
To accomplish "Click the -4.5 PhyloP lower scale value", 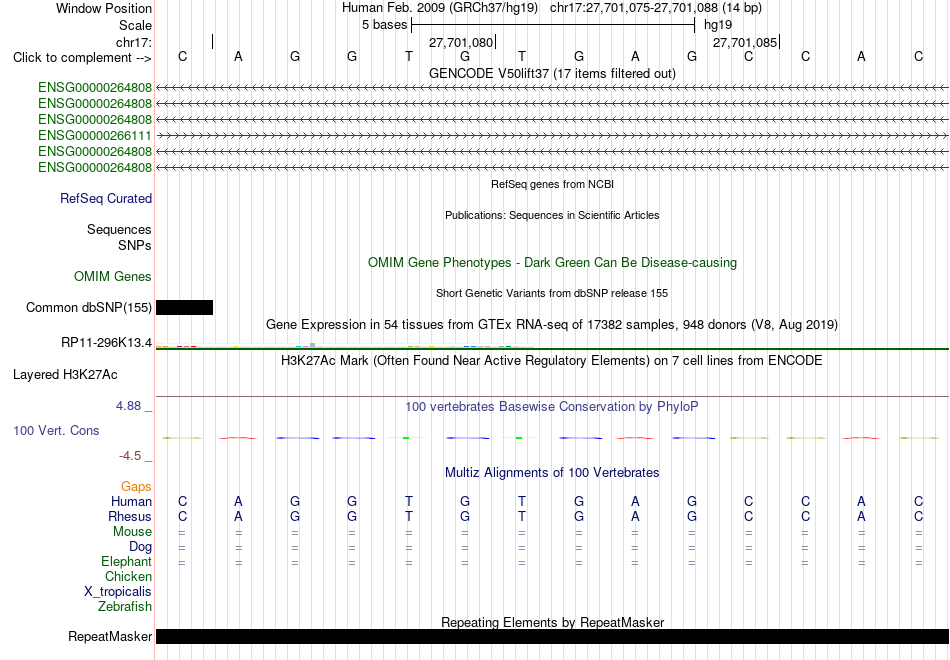I will tap(130, 456).
